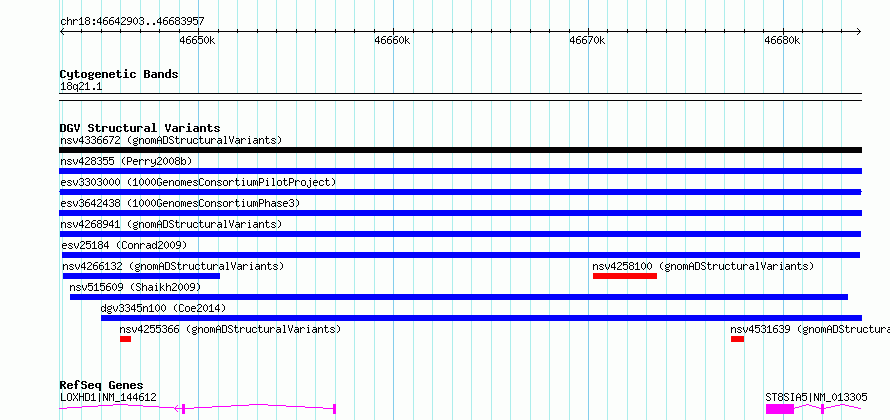The width and height of the screenshot is (890, 420).
Task: Select the 18q21.1 band label
Action: pyautogui.click(x=81, y=87)
